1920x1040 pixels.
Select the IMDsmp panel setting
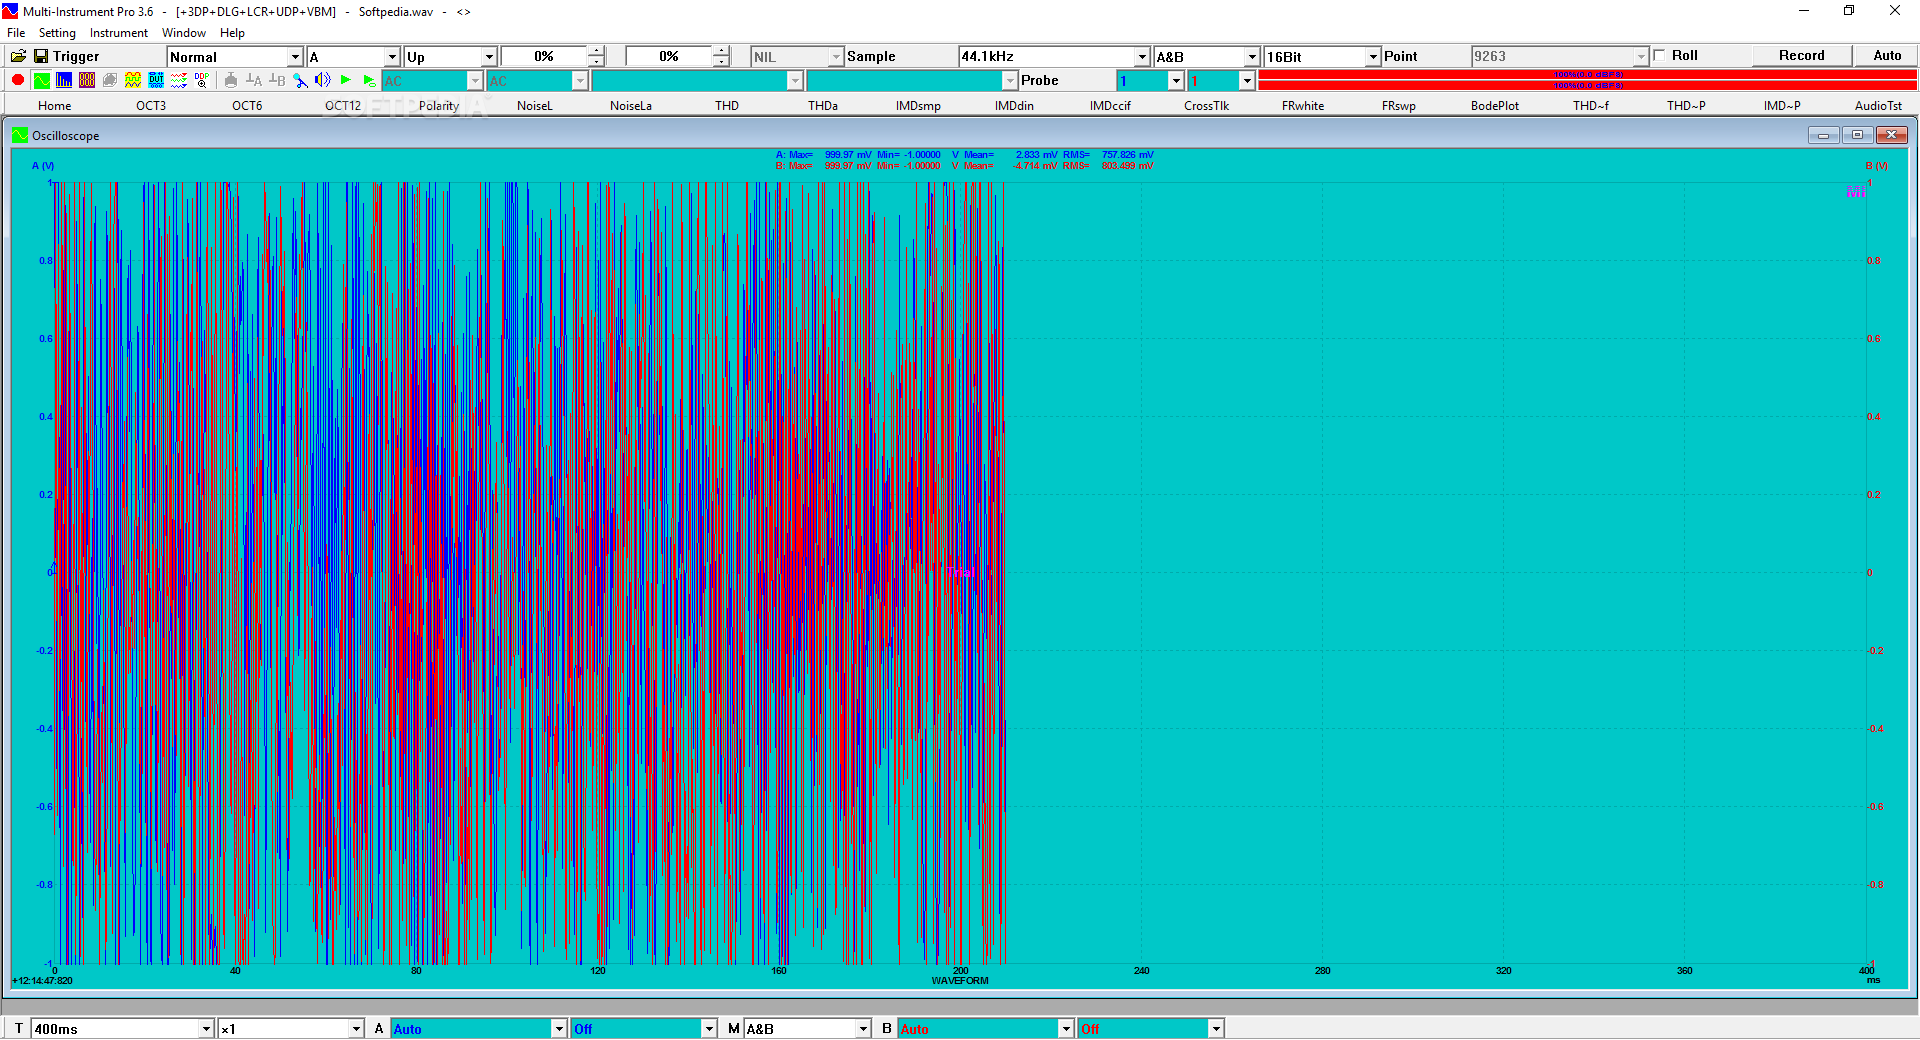tap(918, 106)
